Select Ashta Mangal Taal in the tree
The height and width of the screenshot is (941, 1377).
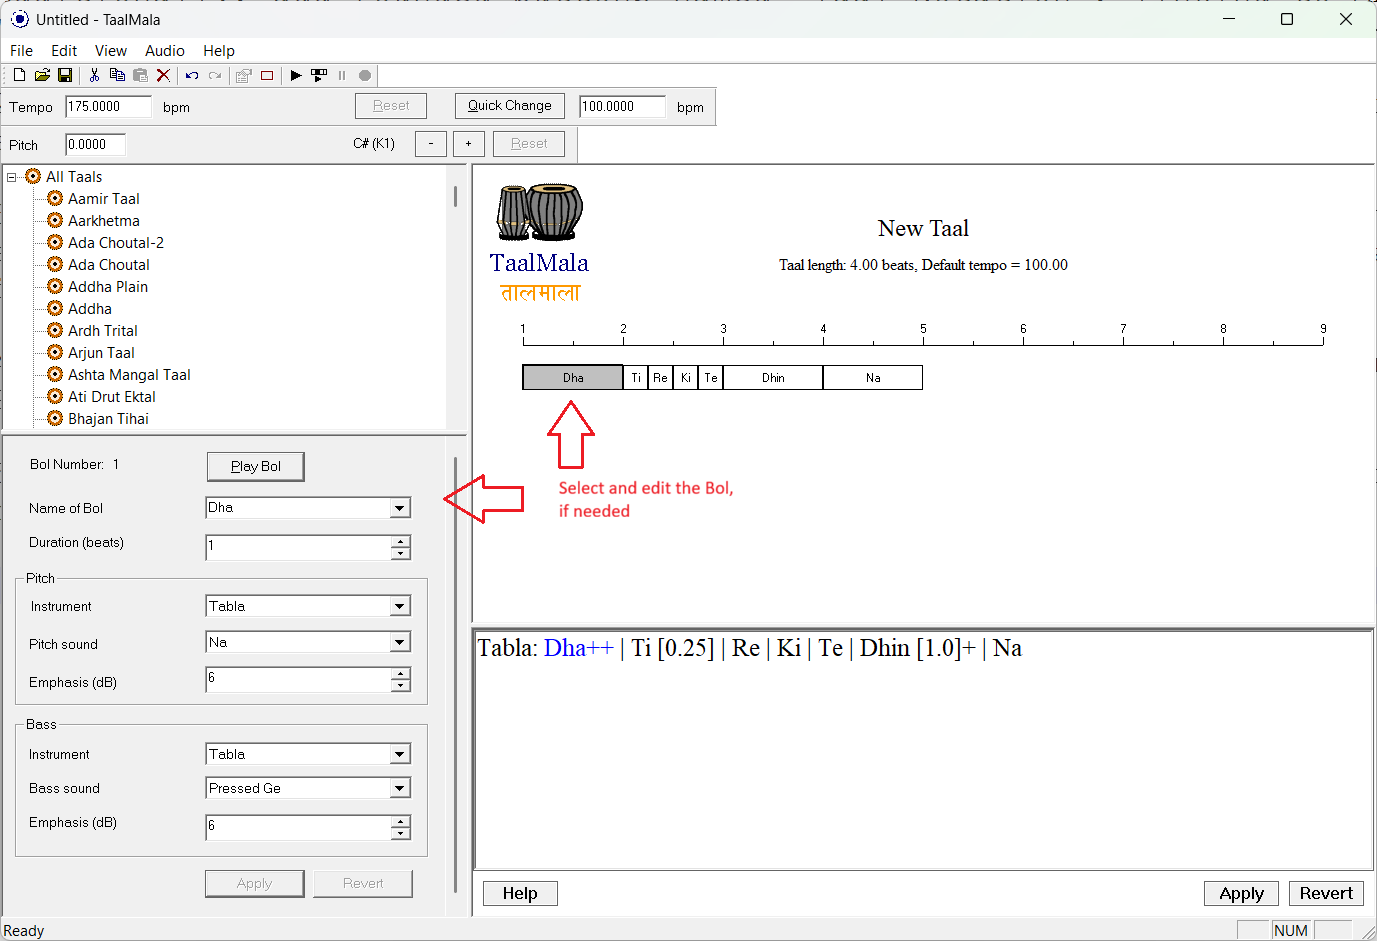(128, 375)
